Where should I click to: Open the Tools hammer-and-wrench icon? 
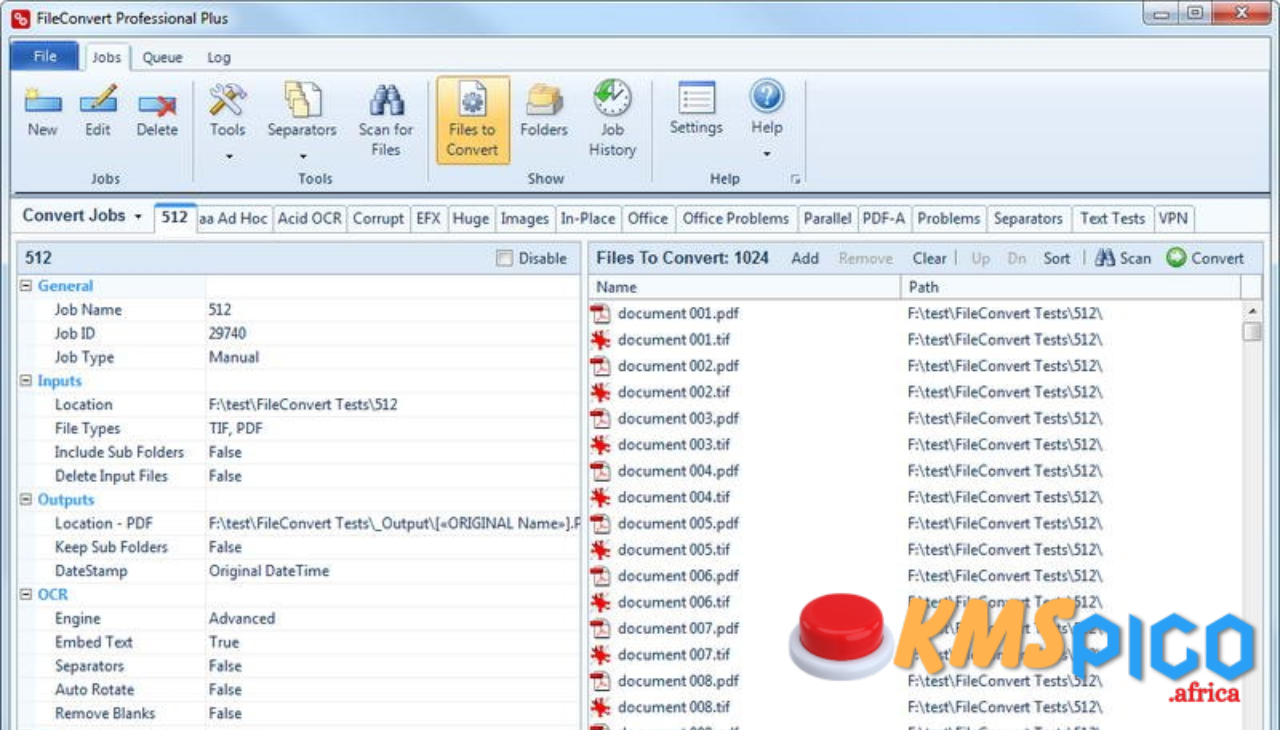228,100
